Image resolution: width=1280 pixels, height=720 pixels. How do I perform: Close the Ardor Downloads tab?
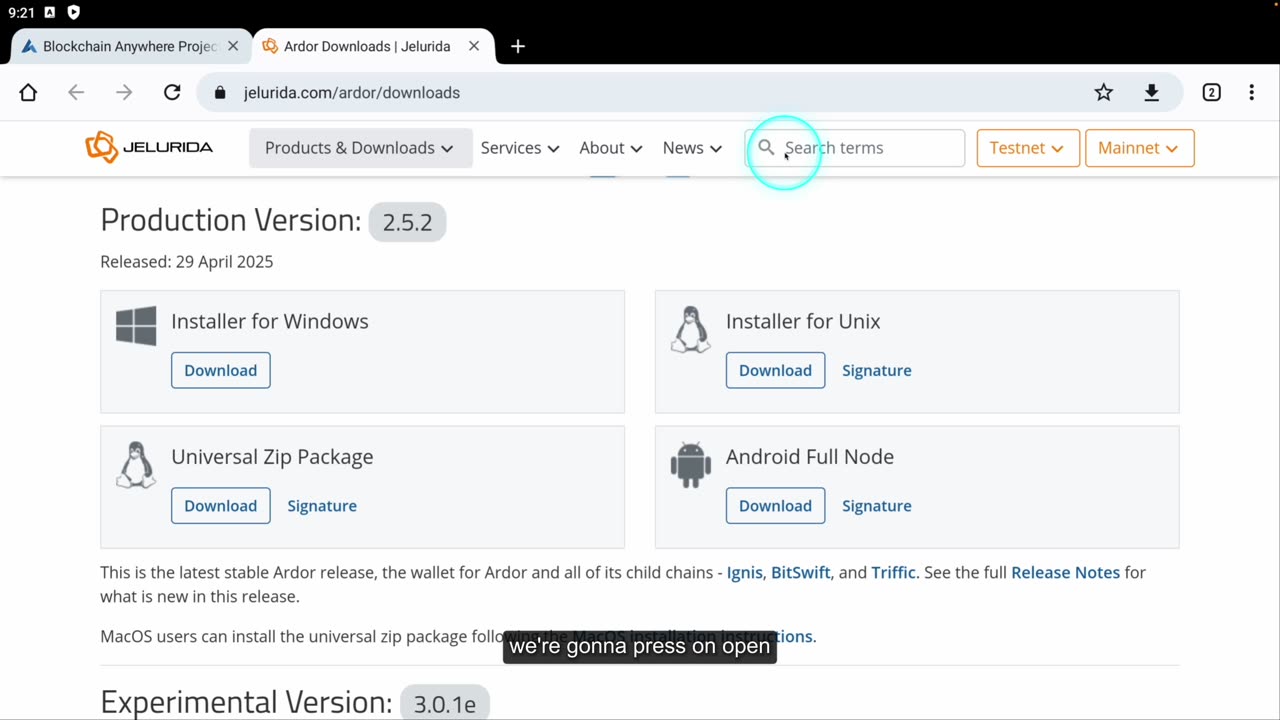pos(474,46)
